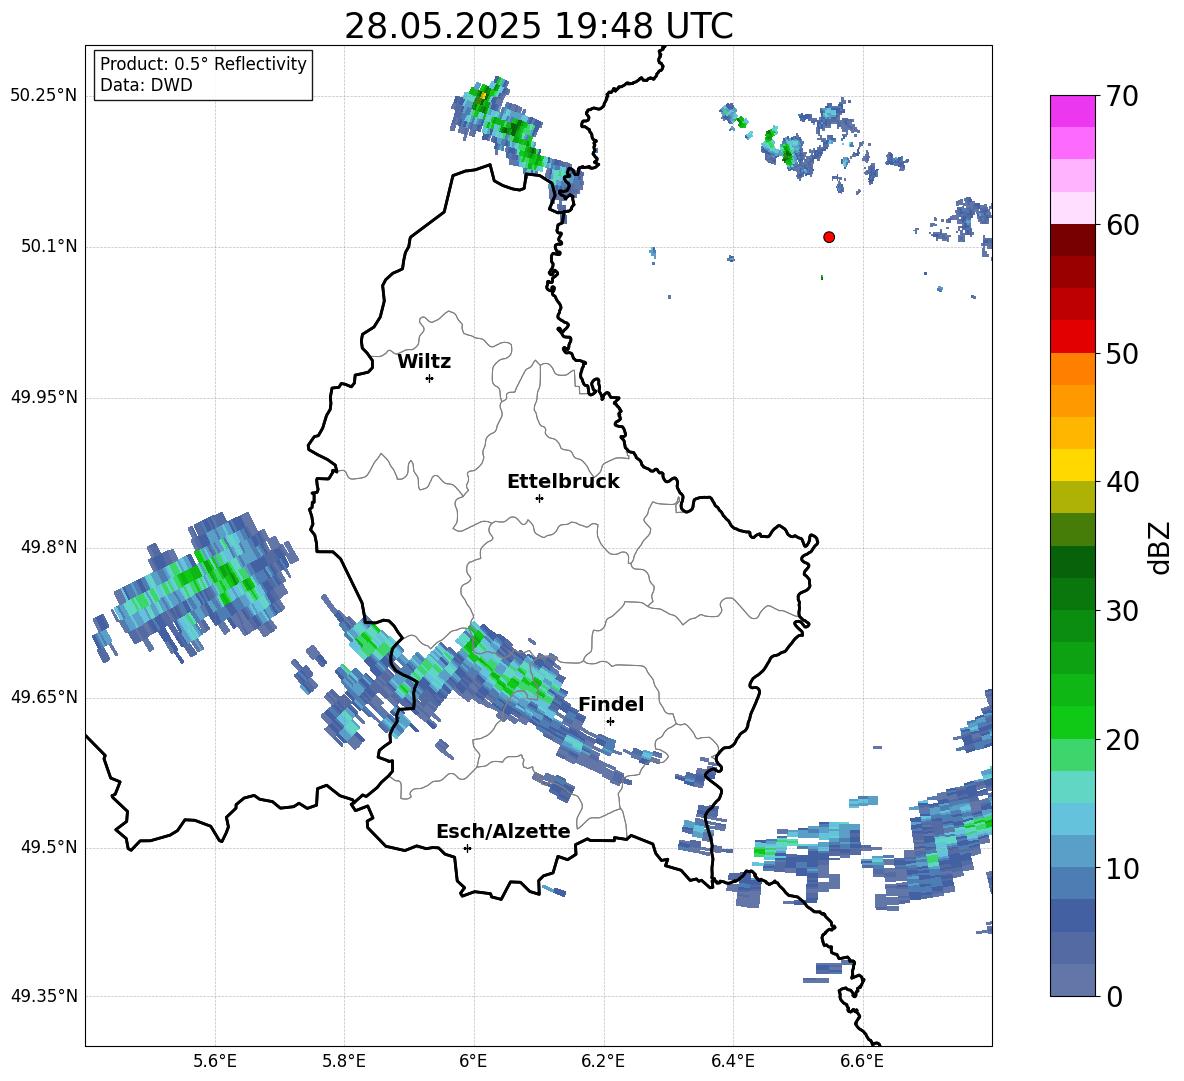Click the '50.25°N' latitude tick label

click(44, 96)
